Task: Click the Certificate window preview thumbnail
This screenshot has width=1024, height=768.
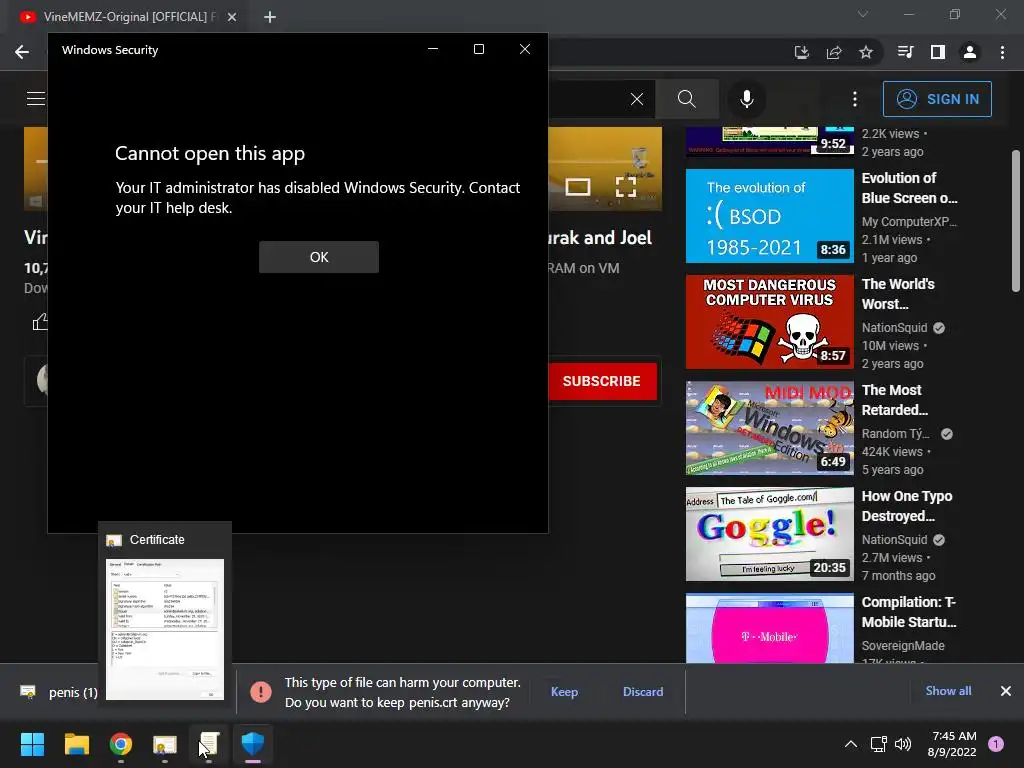Action: click(x=165, y=630)
